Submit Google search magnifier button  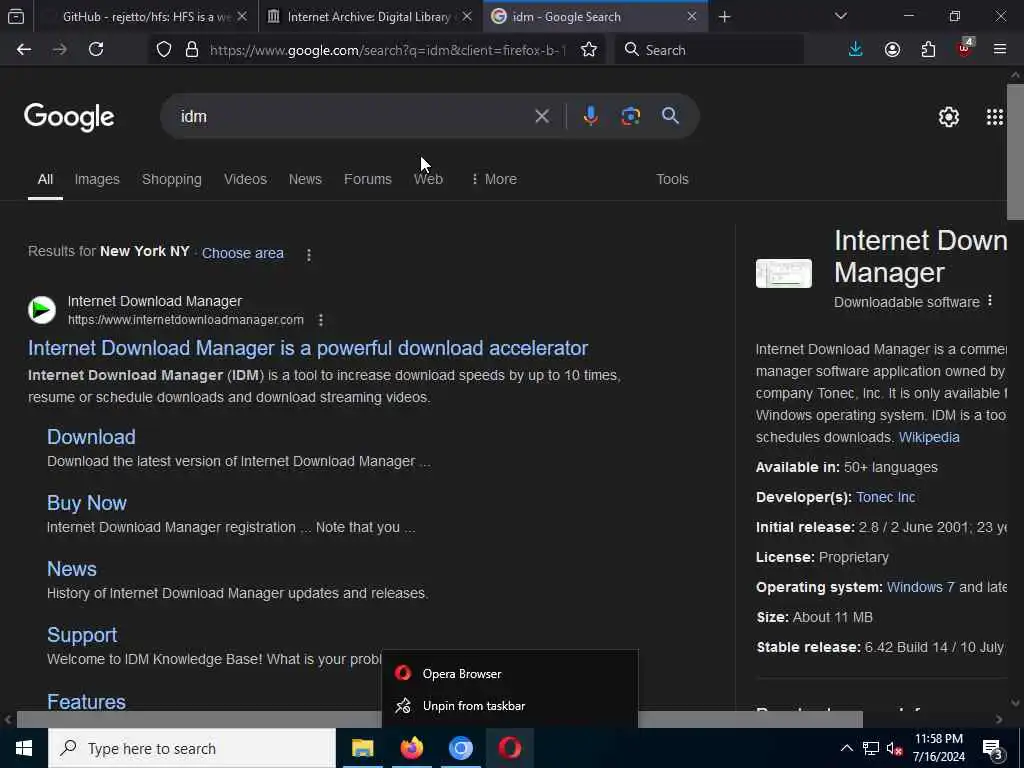point(670,116)
